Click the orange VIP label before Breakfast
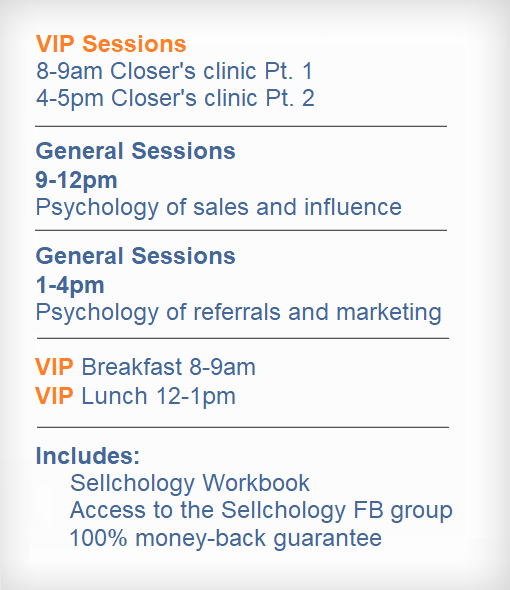 [x=54, y=367]
